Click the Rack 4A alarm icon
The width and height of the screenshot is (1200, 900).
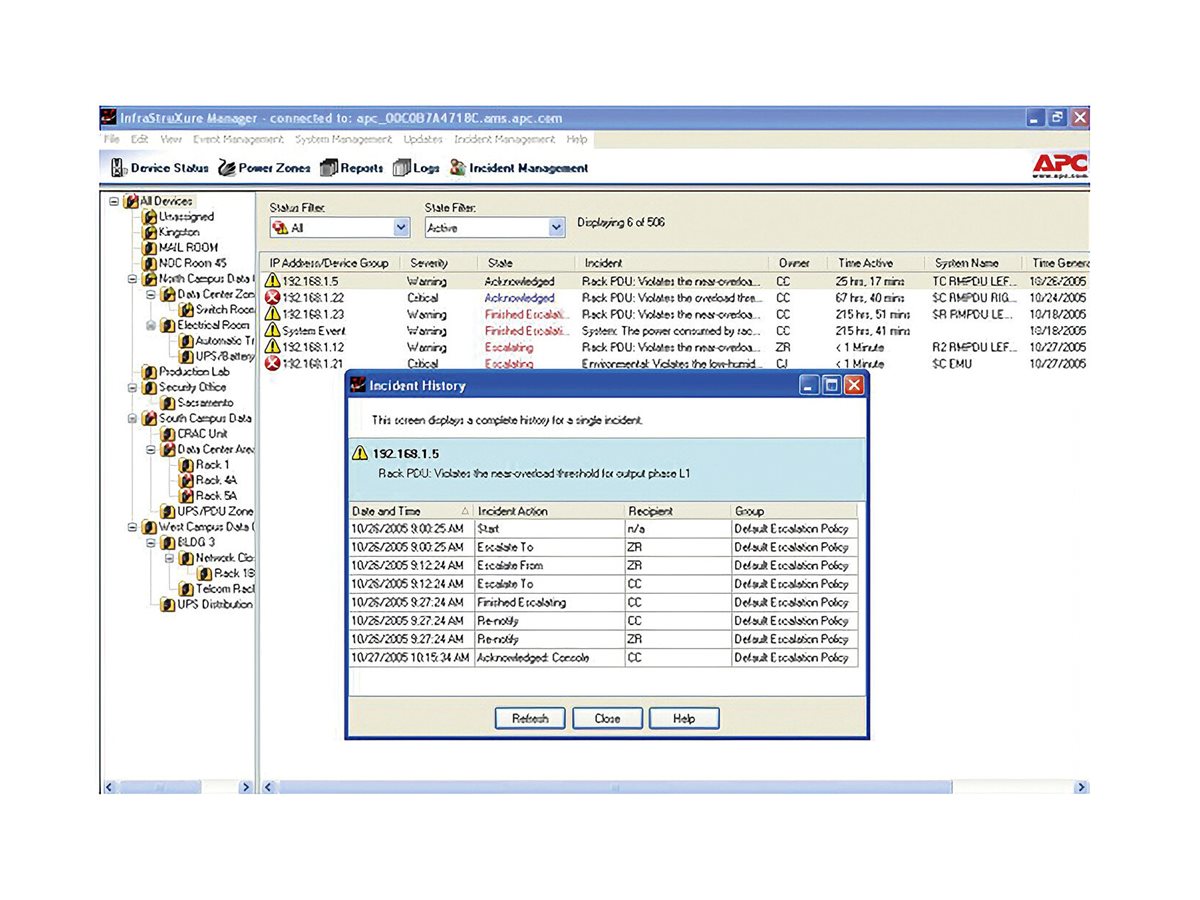tap(186, 480)
